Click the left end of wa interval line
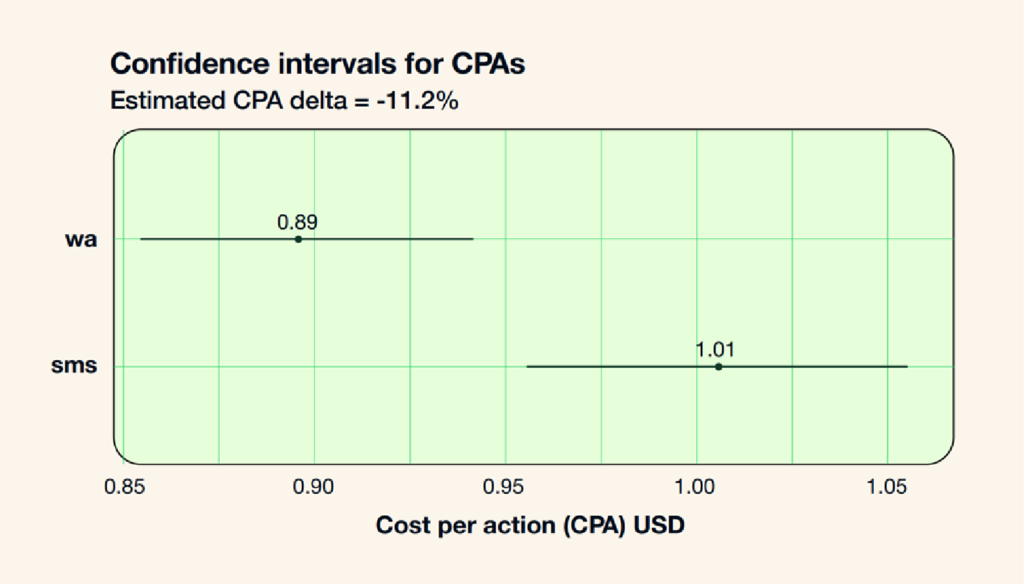Screen dimensions: 1024x584 142,239
